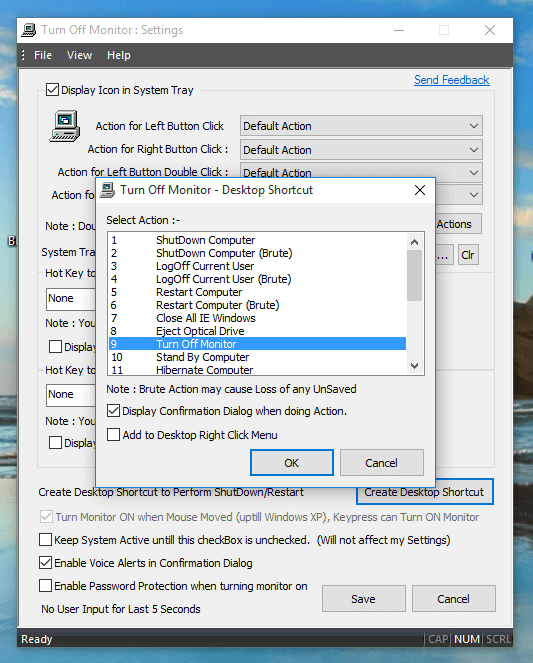
Task: Click the menu bar grip handle
Action: (x=23, y=55)
